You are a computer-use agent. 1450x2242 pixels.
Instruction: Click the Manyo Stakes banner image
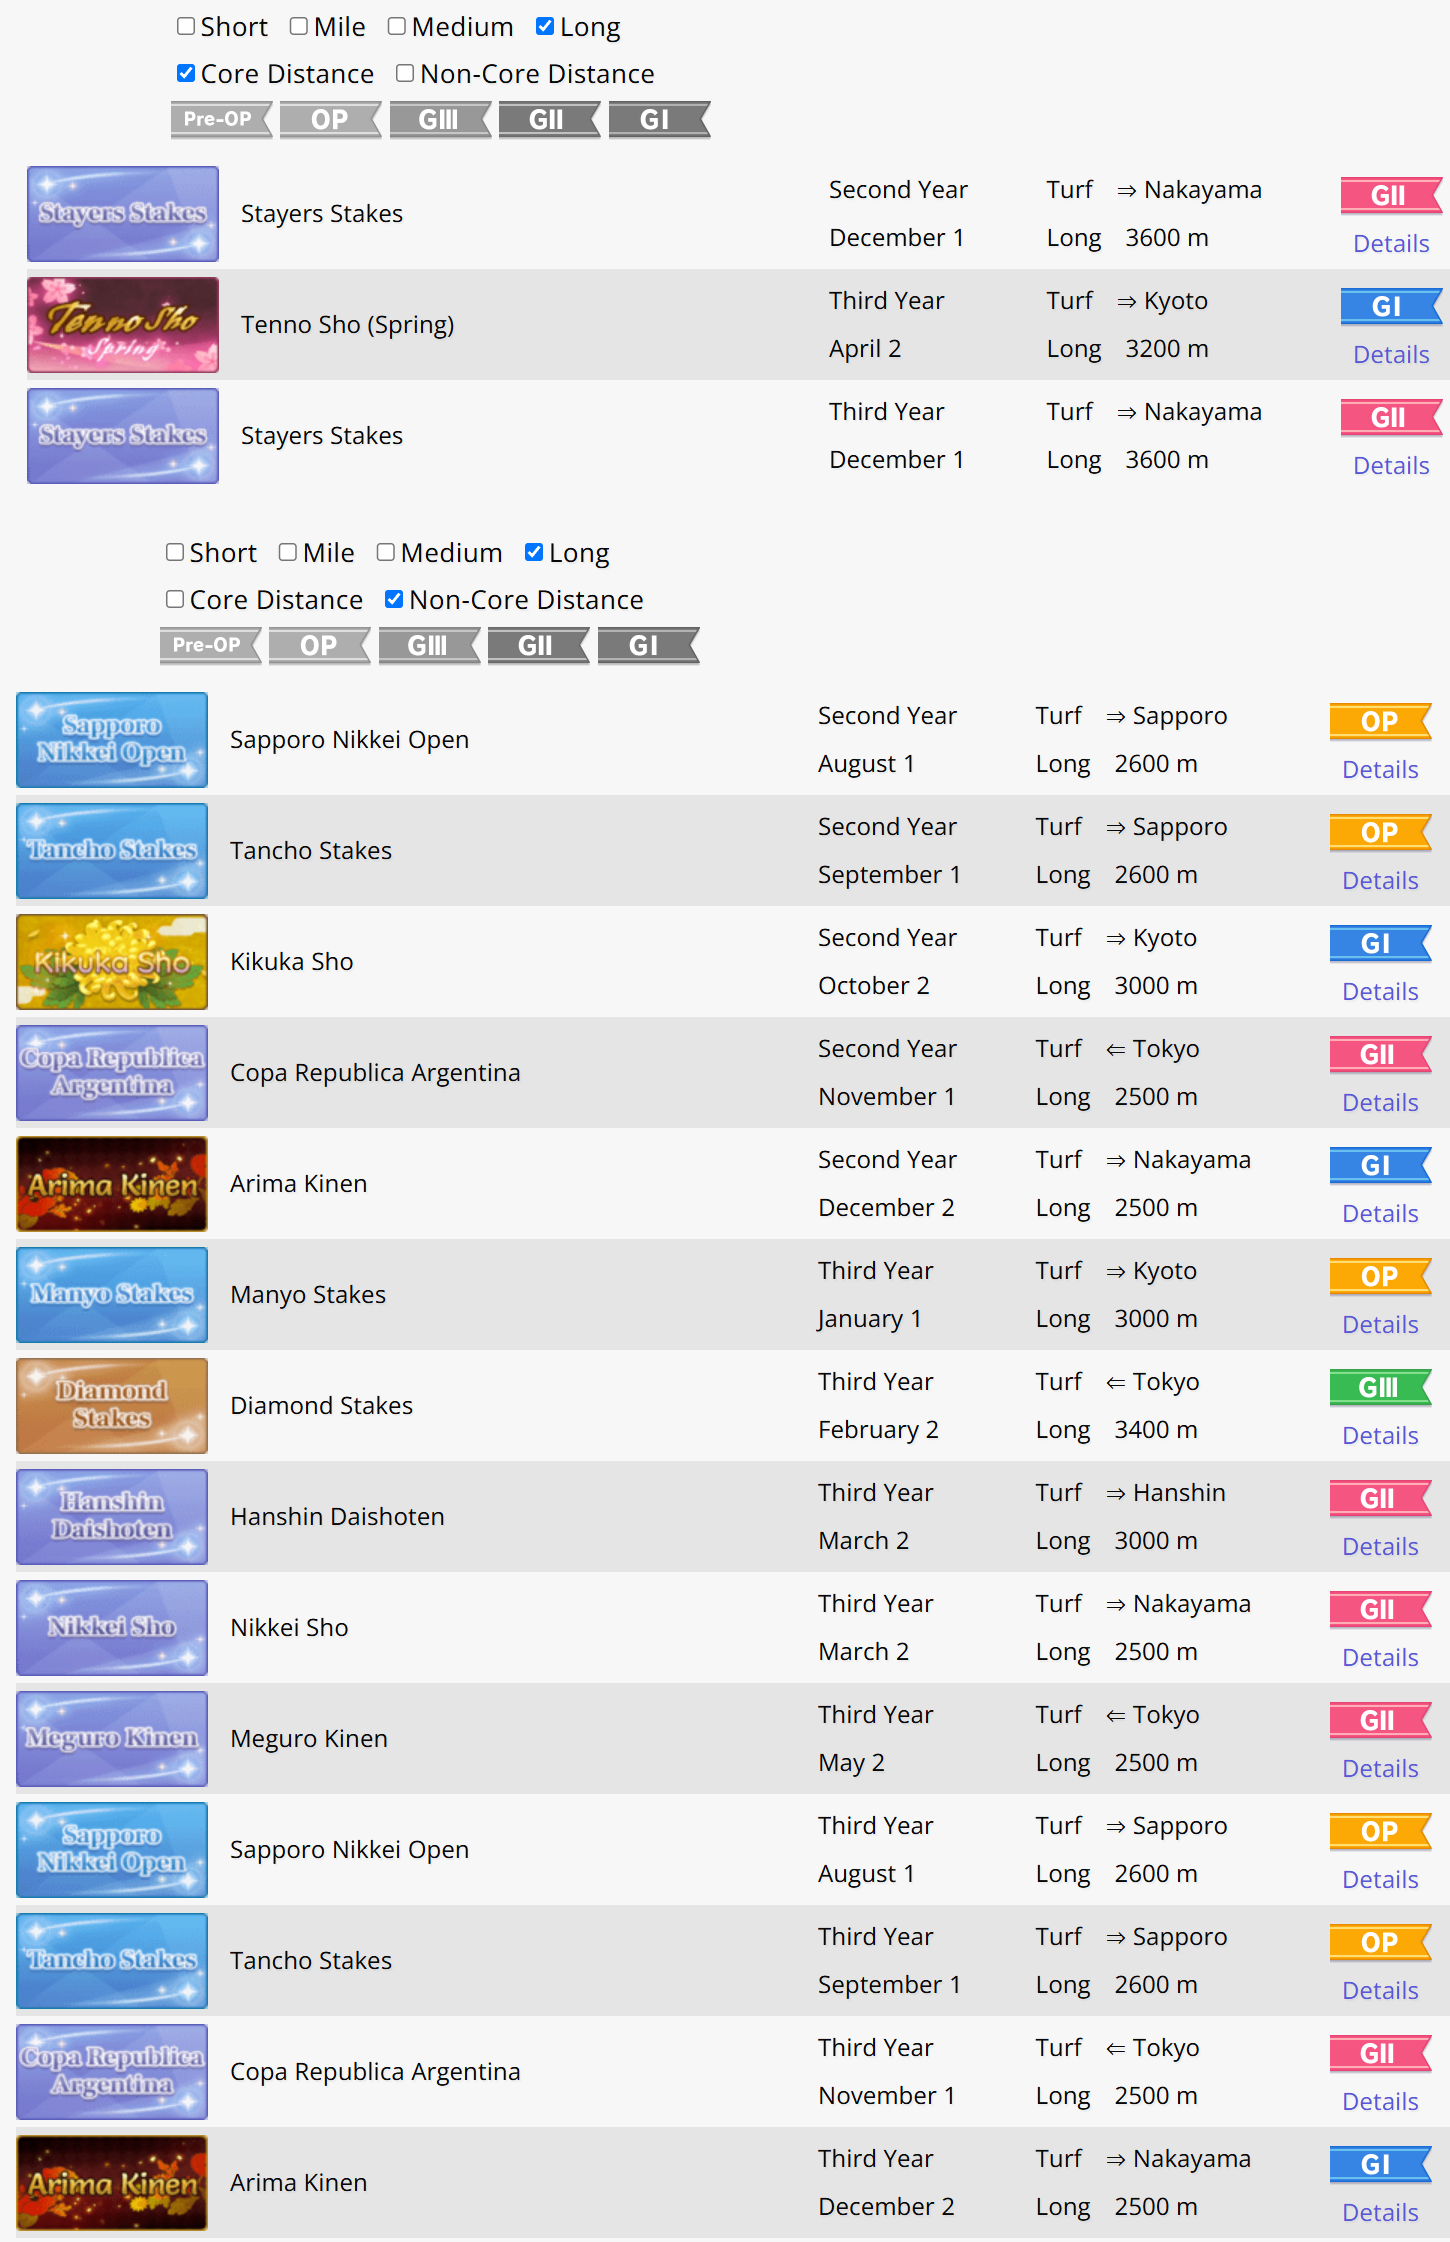[112, 1295]
